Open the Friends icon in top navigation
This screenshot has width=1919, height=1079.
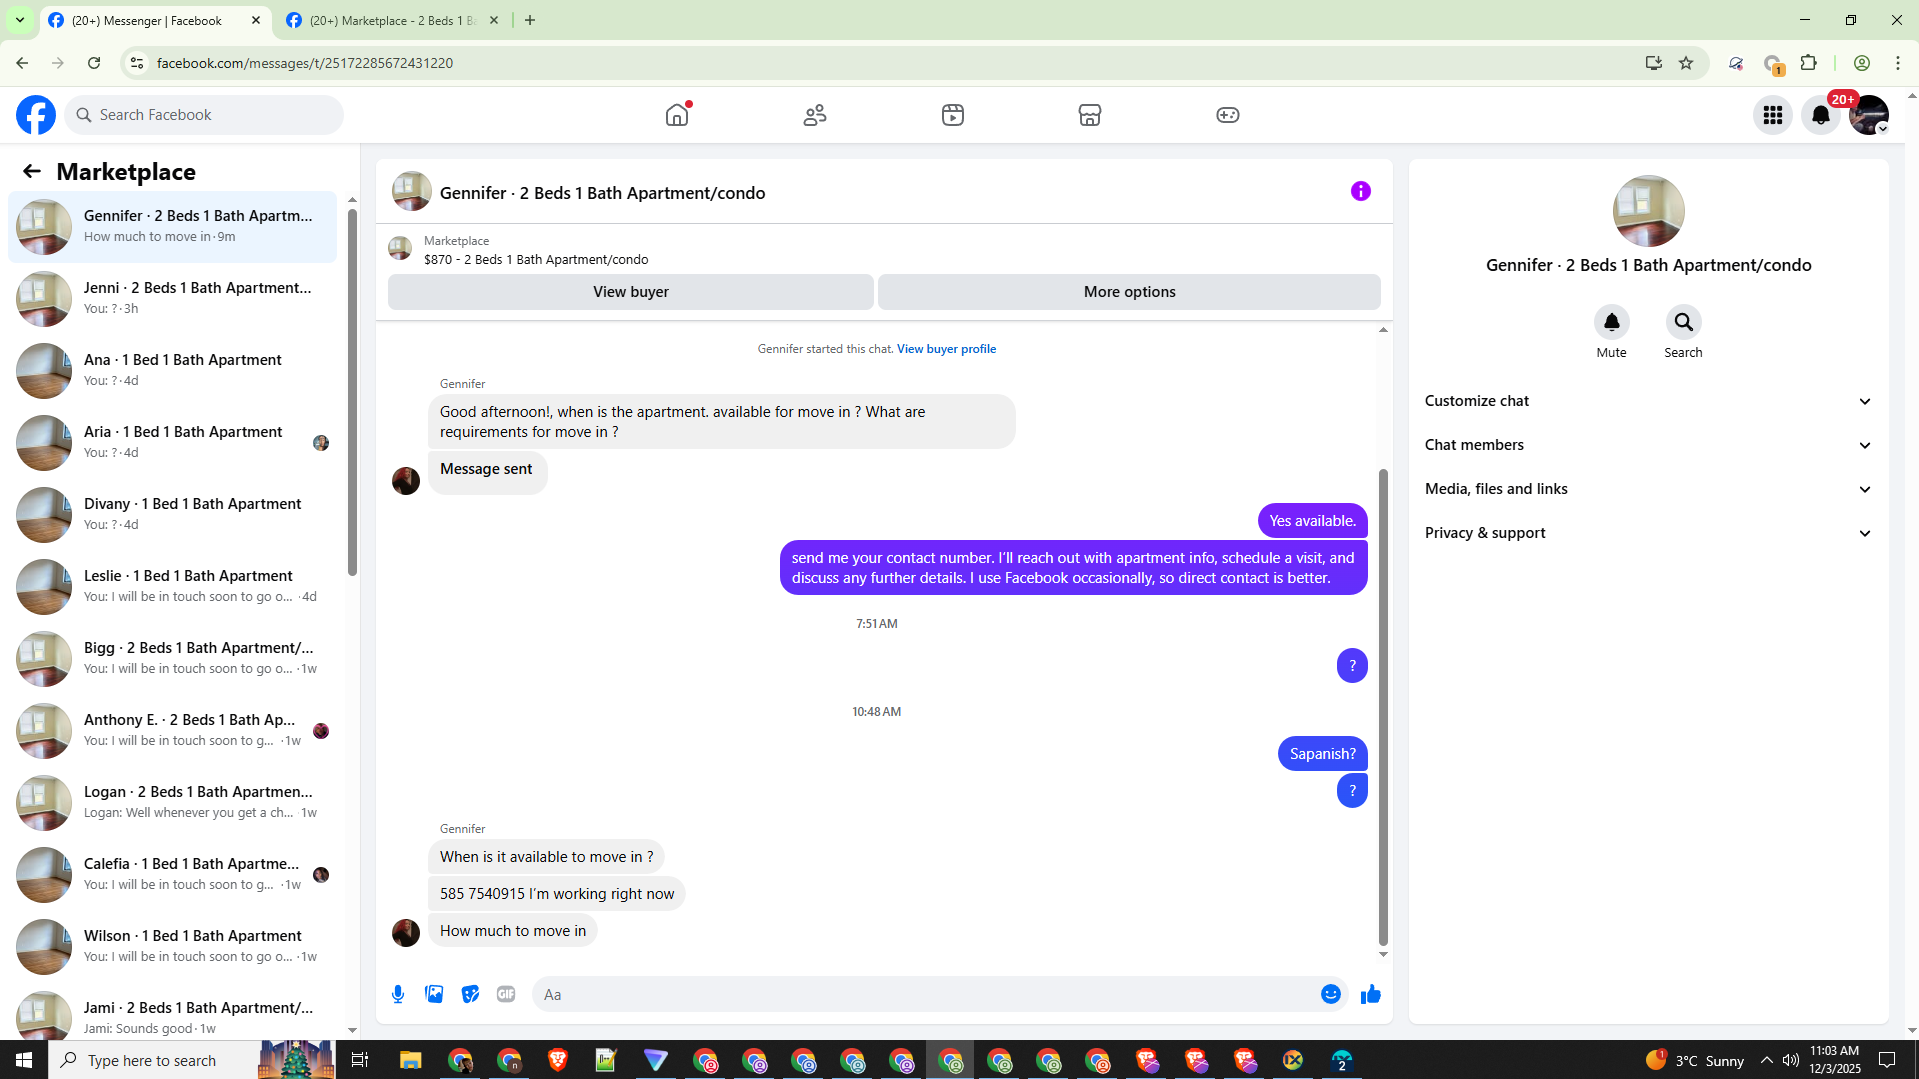point(815,115)
